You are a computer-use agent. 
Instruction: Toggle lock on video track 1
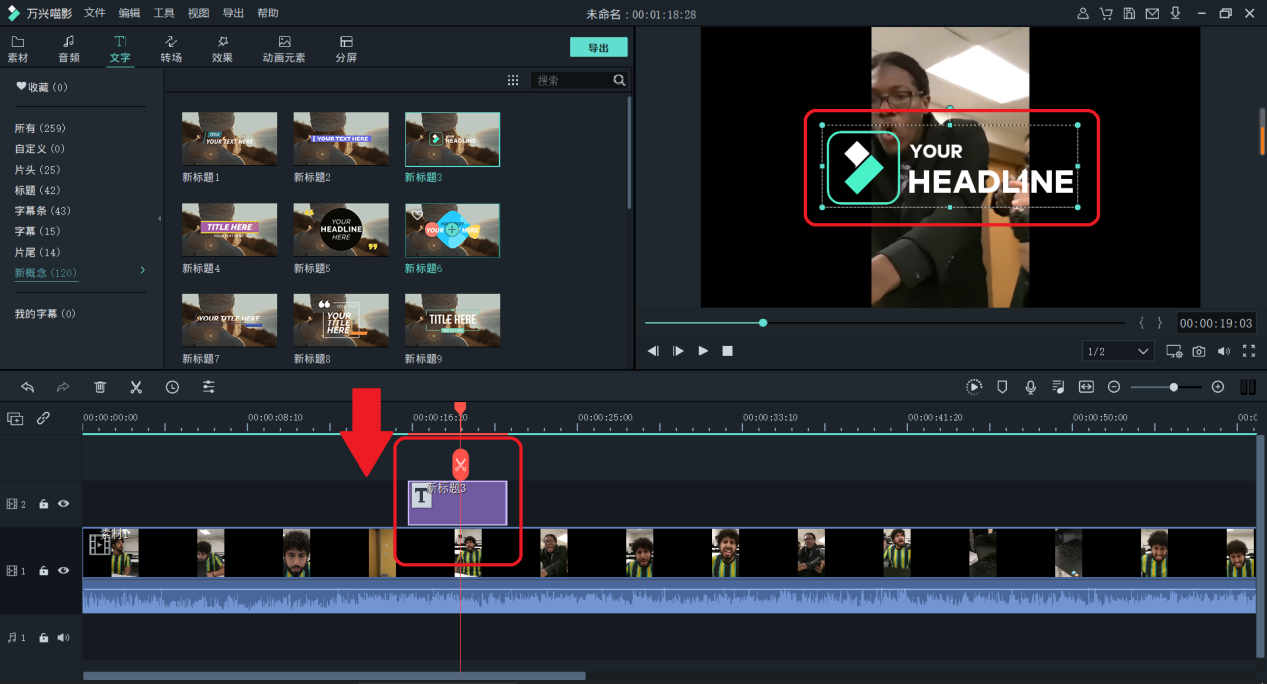(44, 571)
